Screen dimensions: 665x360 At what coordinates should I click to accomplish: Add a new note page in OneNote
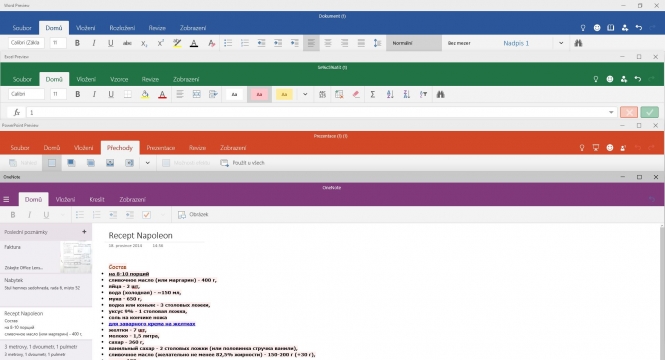84,232
